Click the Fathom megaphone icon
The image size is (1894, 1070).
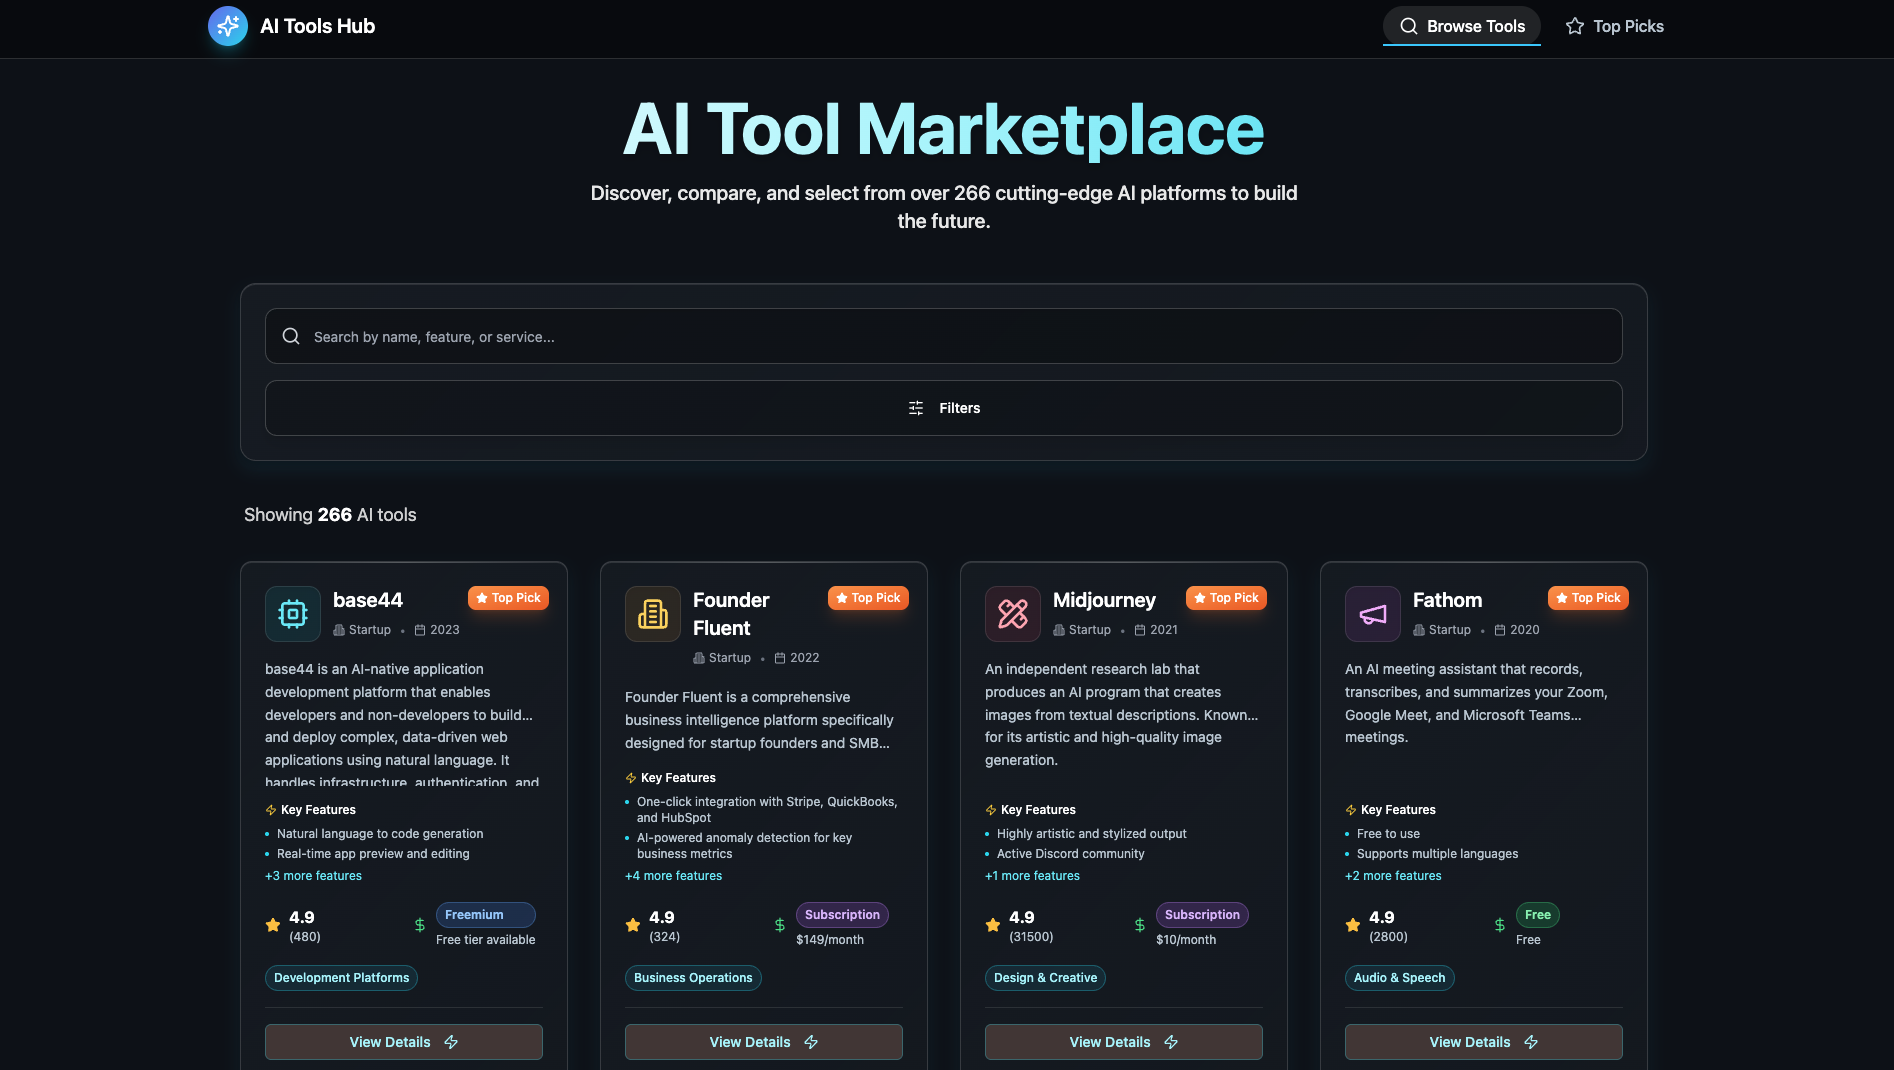coord(1373,614)
